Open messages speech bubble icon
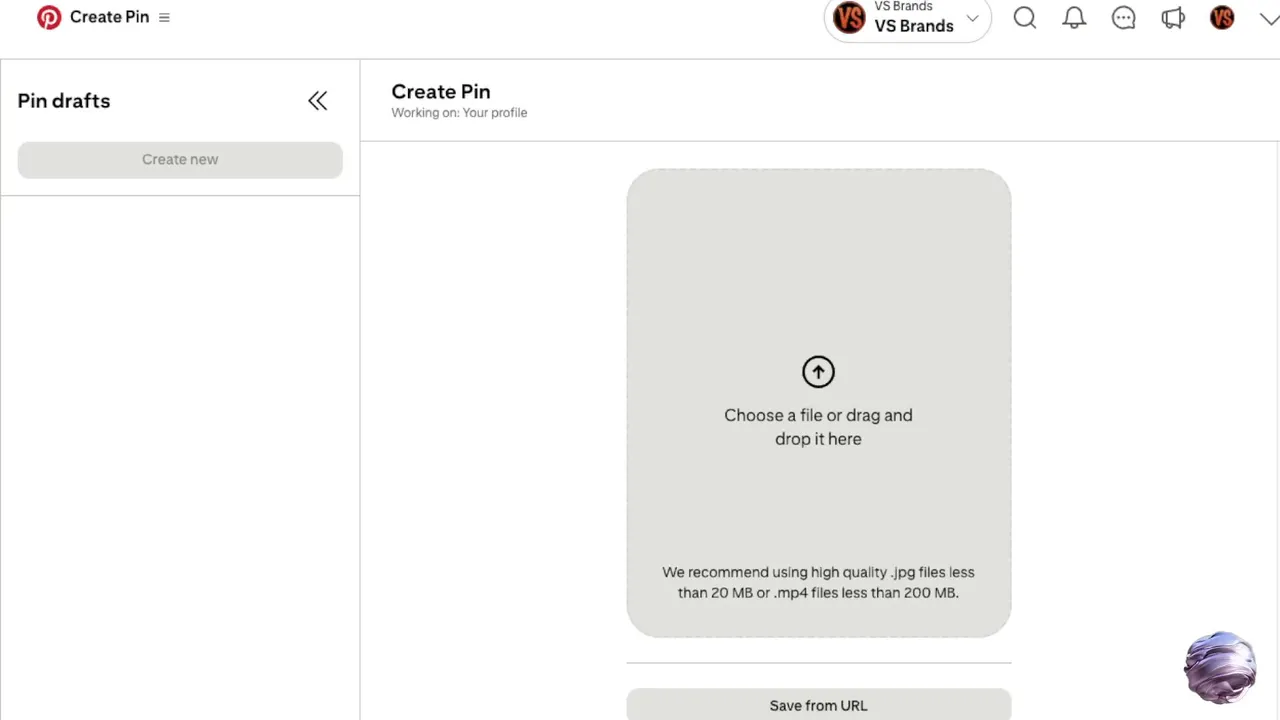 tap(1123, 18)
